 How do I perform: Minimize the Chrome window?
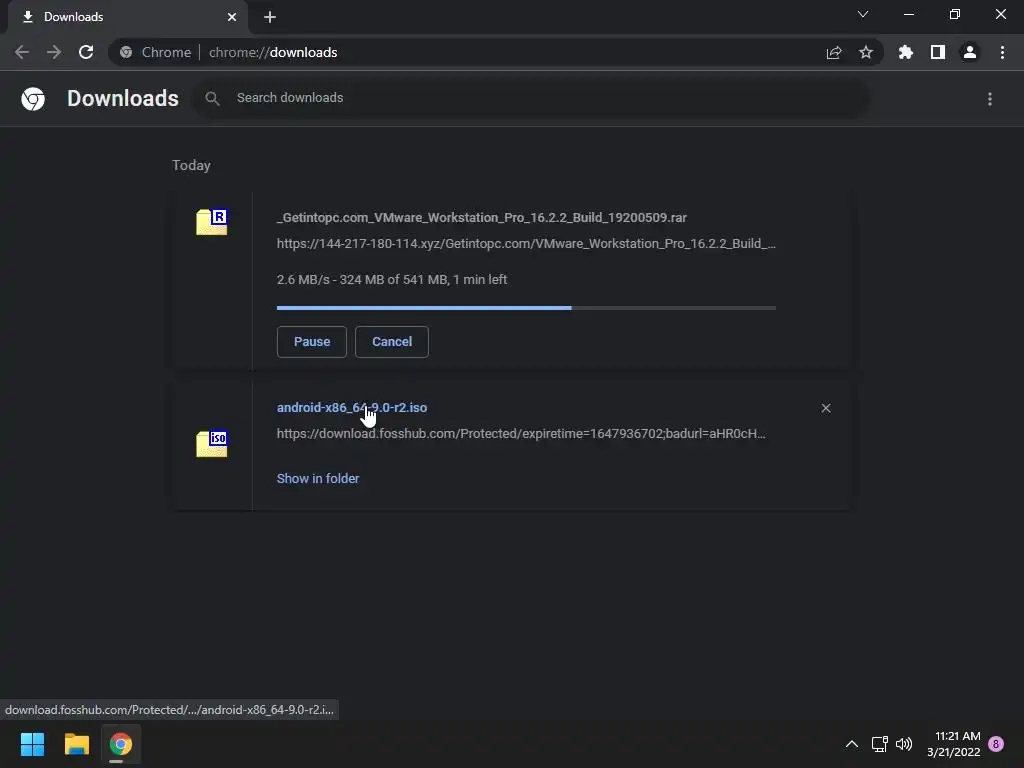coord(909,14)
